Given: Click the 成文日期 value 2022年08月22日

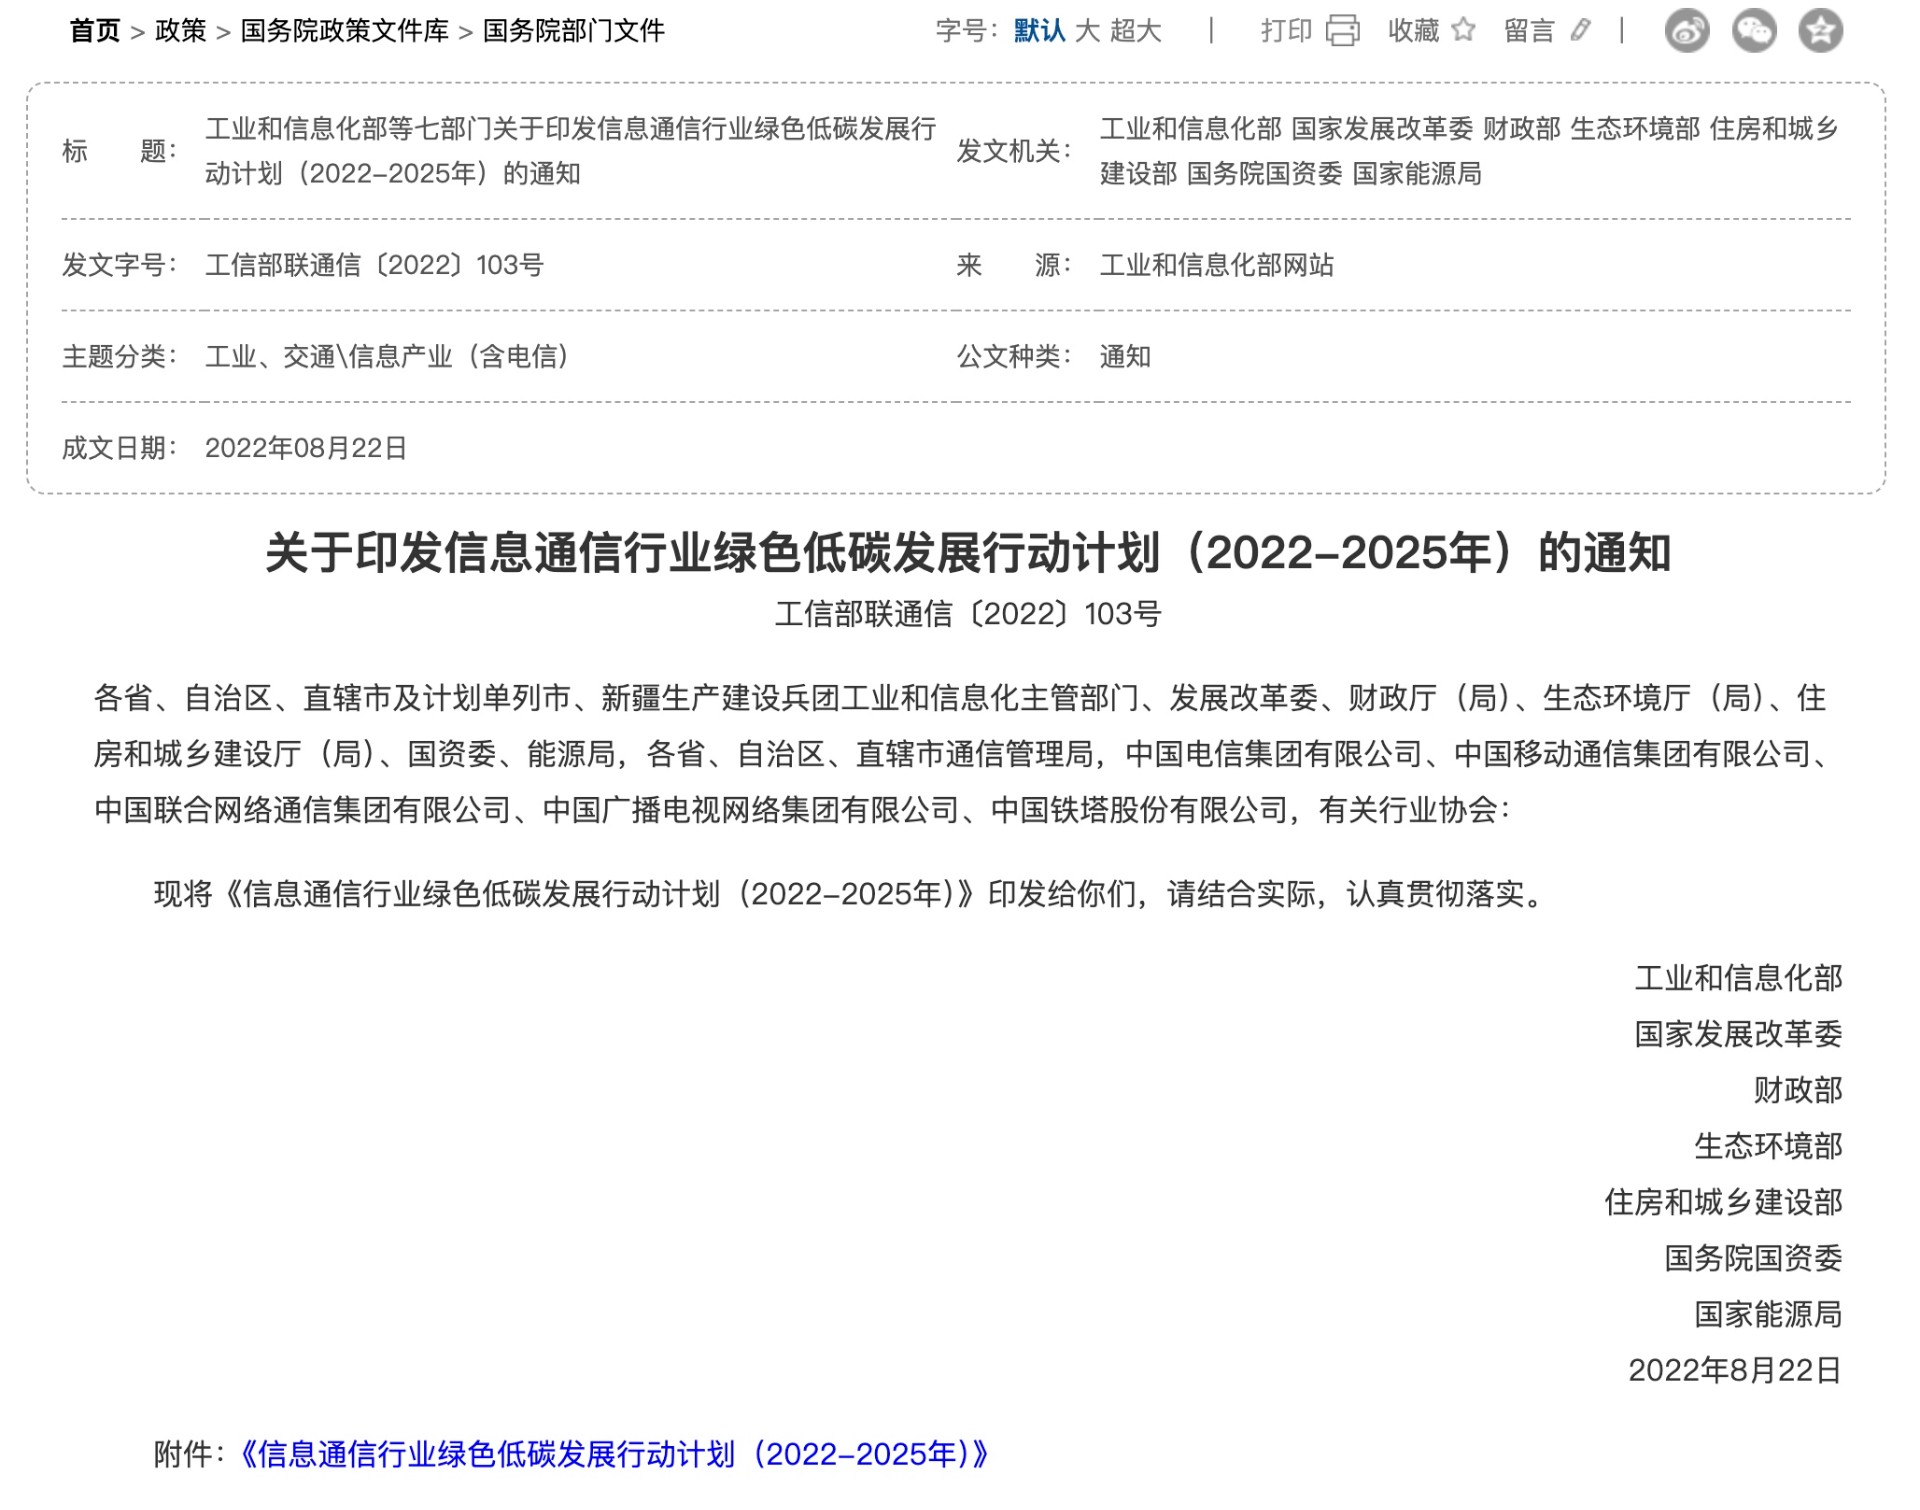Looking at the screenshot, I should pyautogui.click(x=306, y=448).
